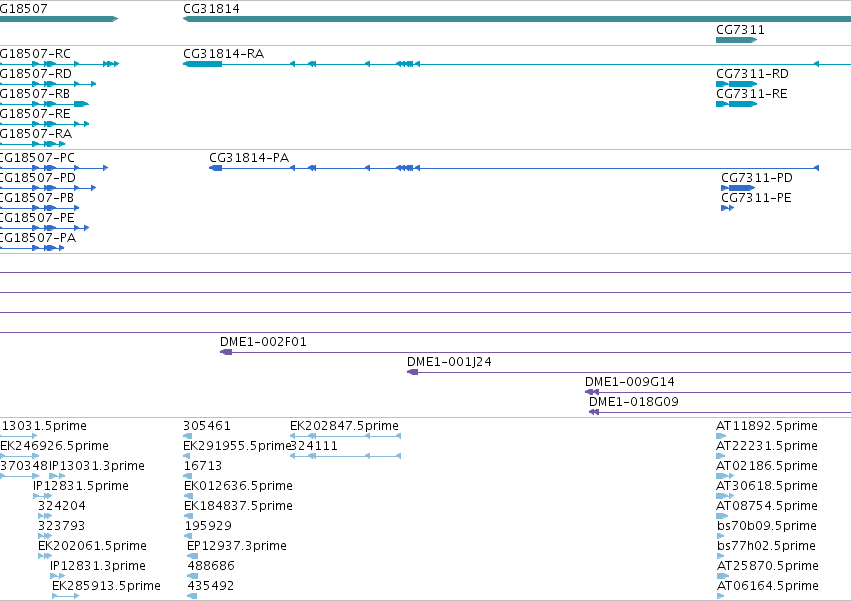Screen dimensions: 851x601
Task: Click the 324111 EST label
Action: coord(314,446)
